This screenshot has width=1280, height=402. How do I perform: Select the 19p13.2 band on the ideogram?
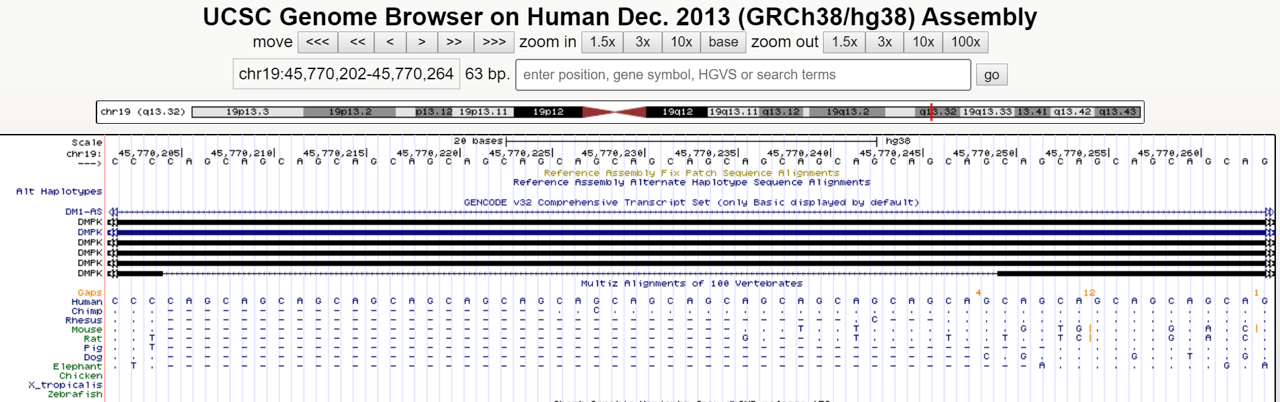coord(350,112)
